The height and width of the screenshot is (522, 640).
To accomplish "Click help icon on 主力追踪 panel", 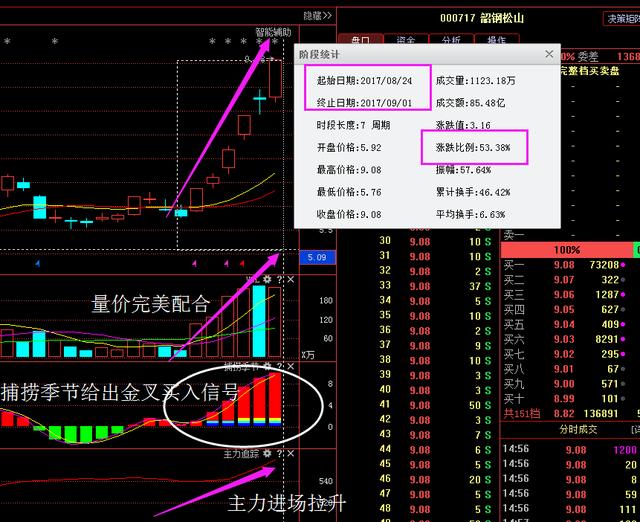I will point(279,453).
